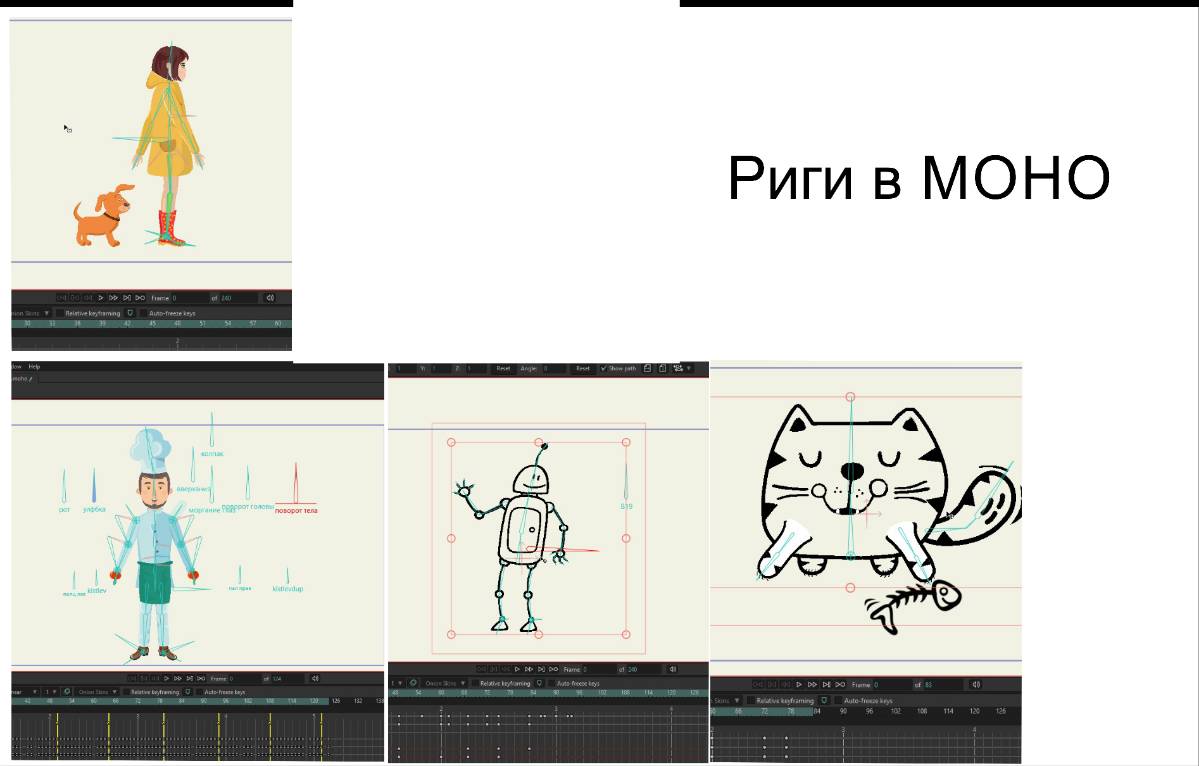Select the red 'поворот тела' bone slider
Viewport: 1199px width, 766px height.
[x=296, y=484]
